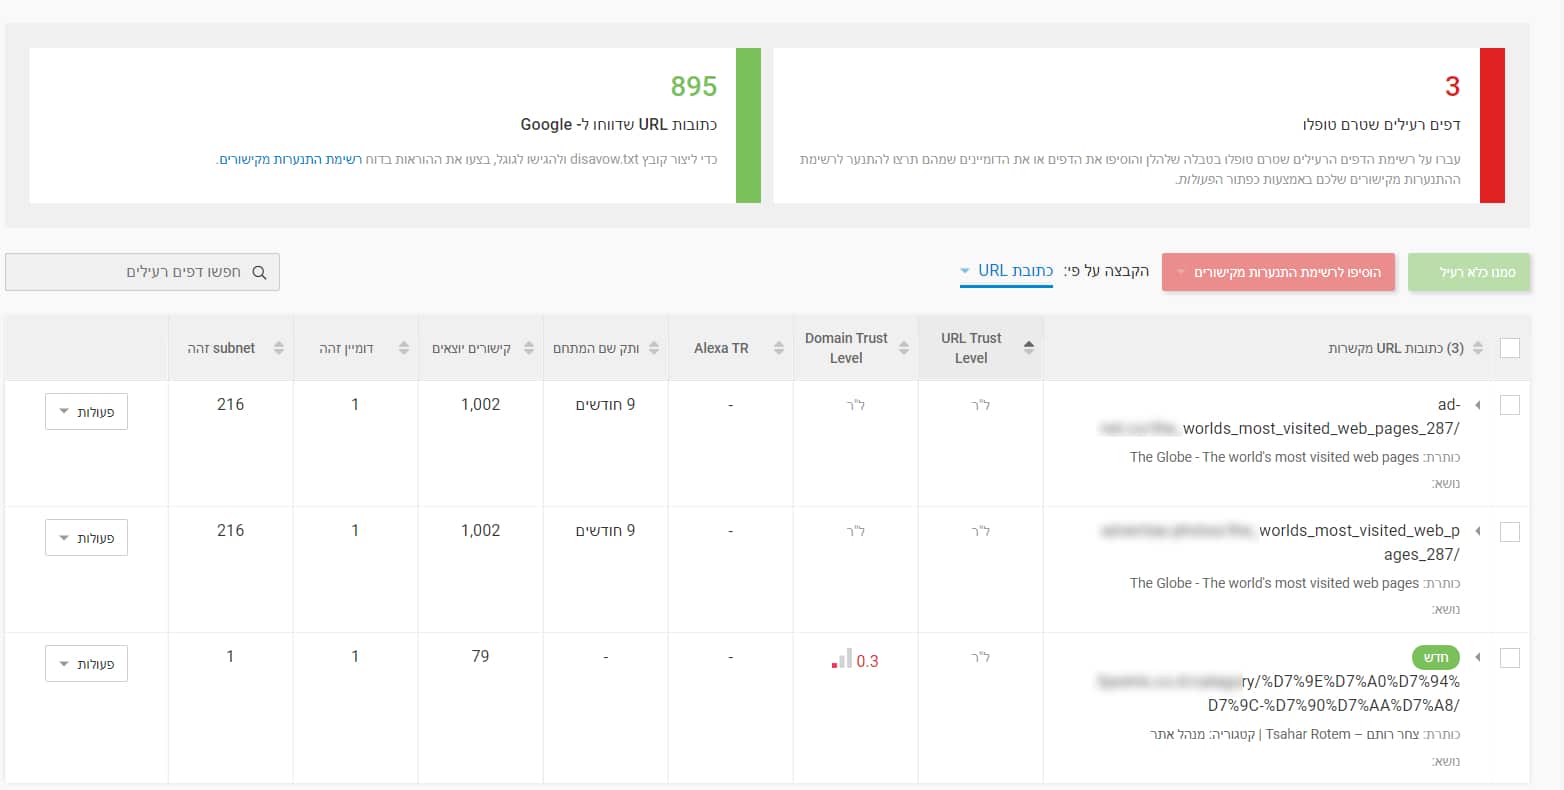Click הוסיפו לרשימת התנערות מקישורים button
This screenshot has height=790, width=1564.
click(x=1278, y=272)
